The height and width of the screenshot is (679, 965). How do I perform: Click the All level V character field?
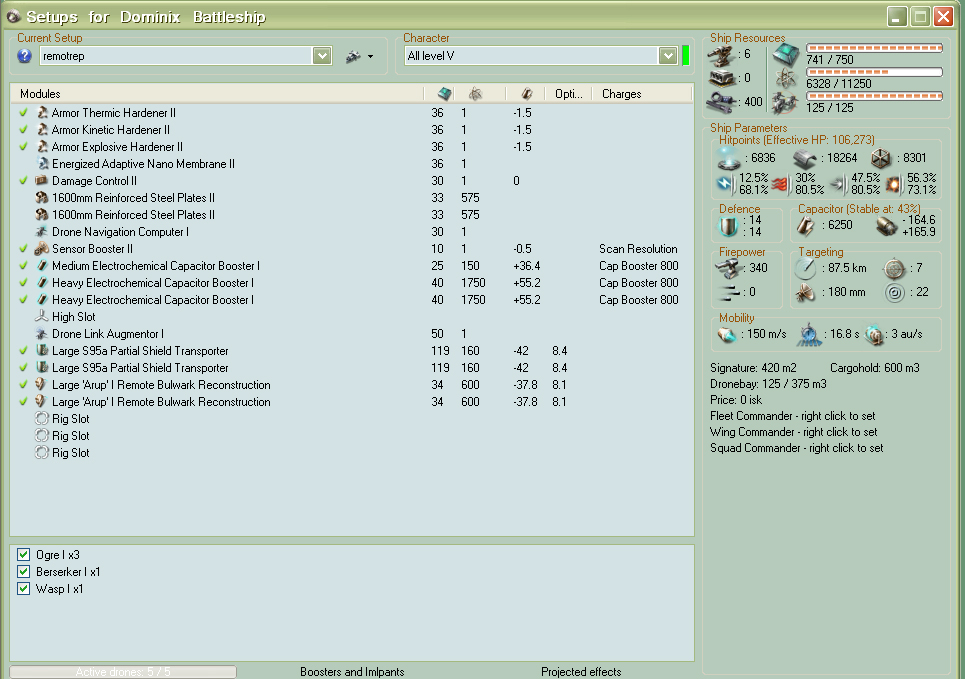(x=532, y=56)
